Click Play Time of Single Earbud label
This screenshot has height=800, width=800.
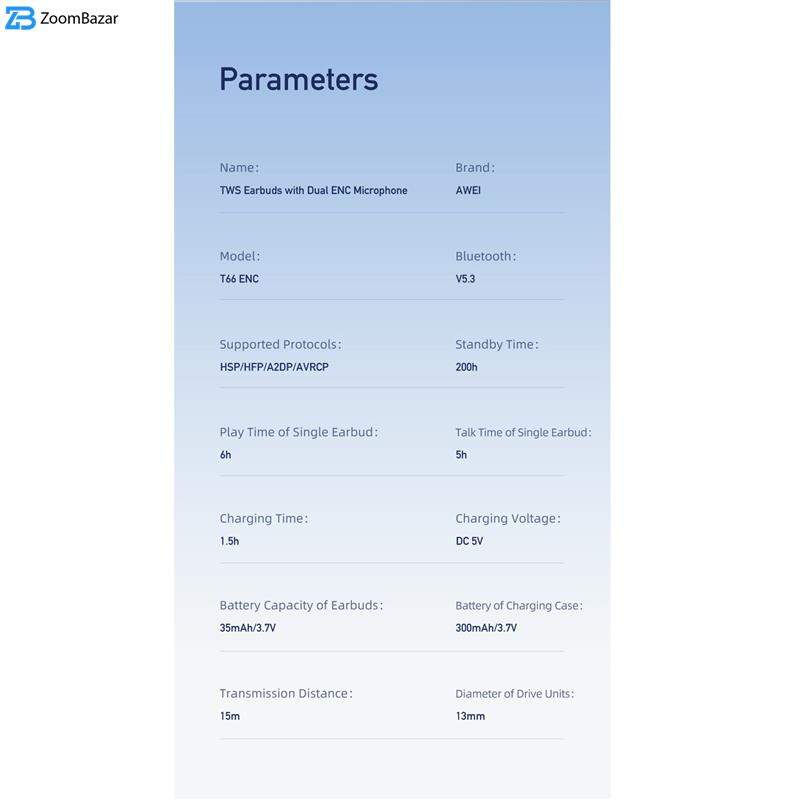(x=299, y=432)
